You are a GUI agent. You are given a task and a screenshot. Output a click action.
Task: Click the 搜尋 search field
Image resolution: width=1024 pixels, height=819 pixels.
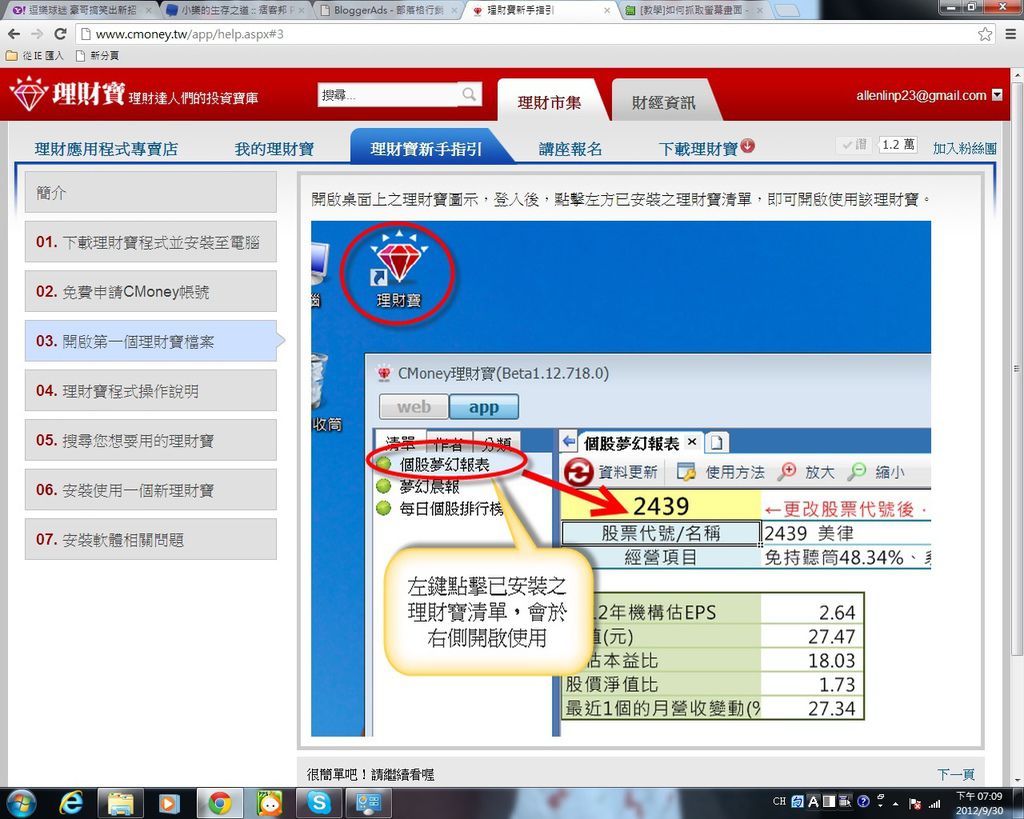pos(389,95)
